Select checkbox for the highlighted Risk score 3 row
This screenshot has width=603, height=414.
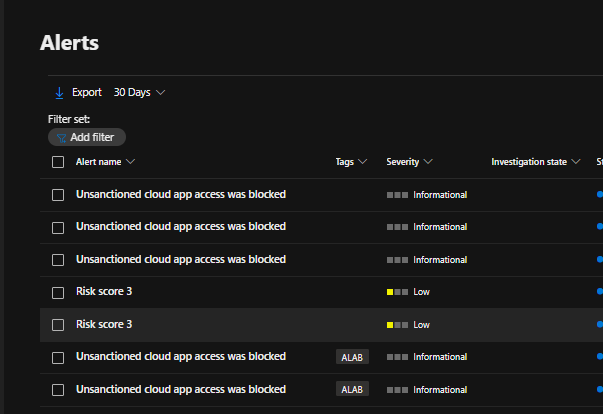58,325
